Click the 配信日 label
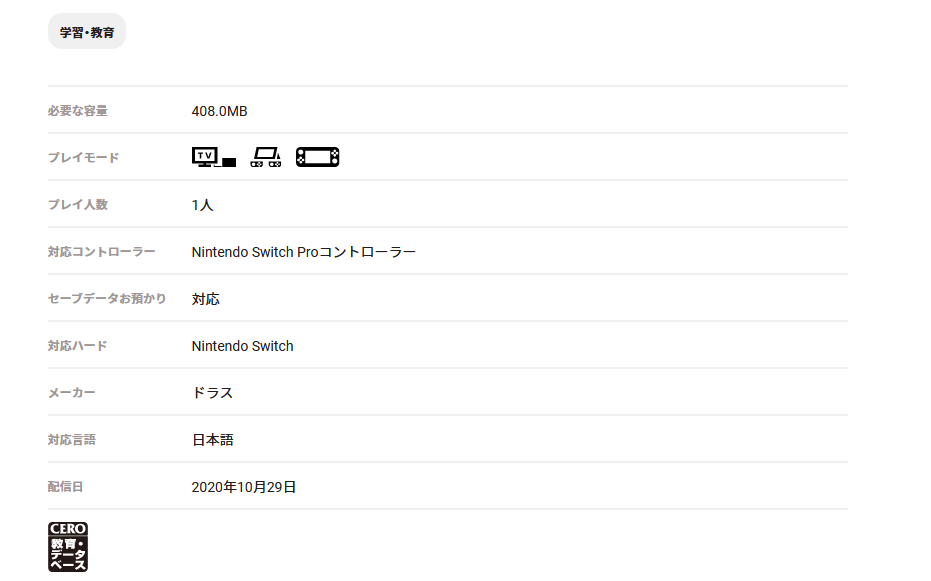This screenshot has height=581, width=931. click(65, 487)
